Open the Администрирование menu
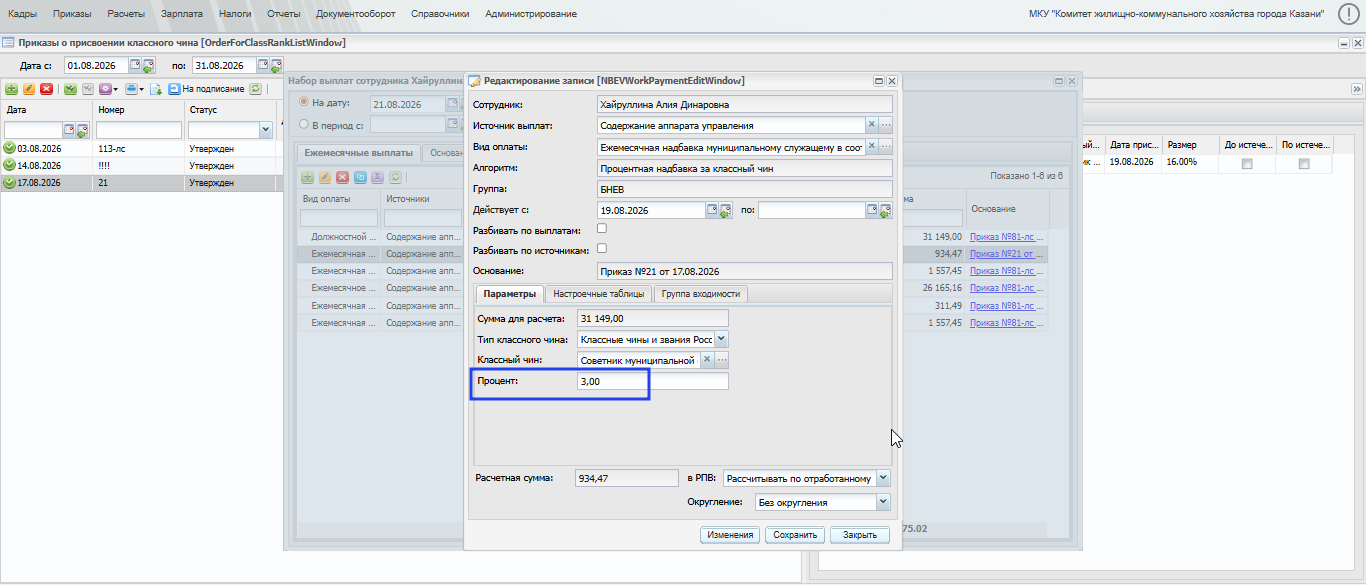Image resolution: width=1366 pixels, height=585 pixels. click(531, 14)
